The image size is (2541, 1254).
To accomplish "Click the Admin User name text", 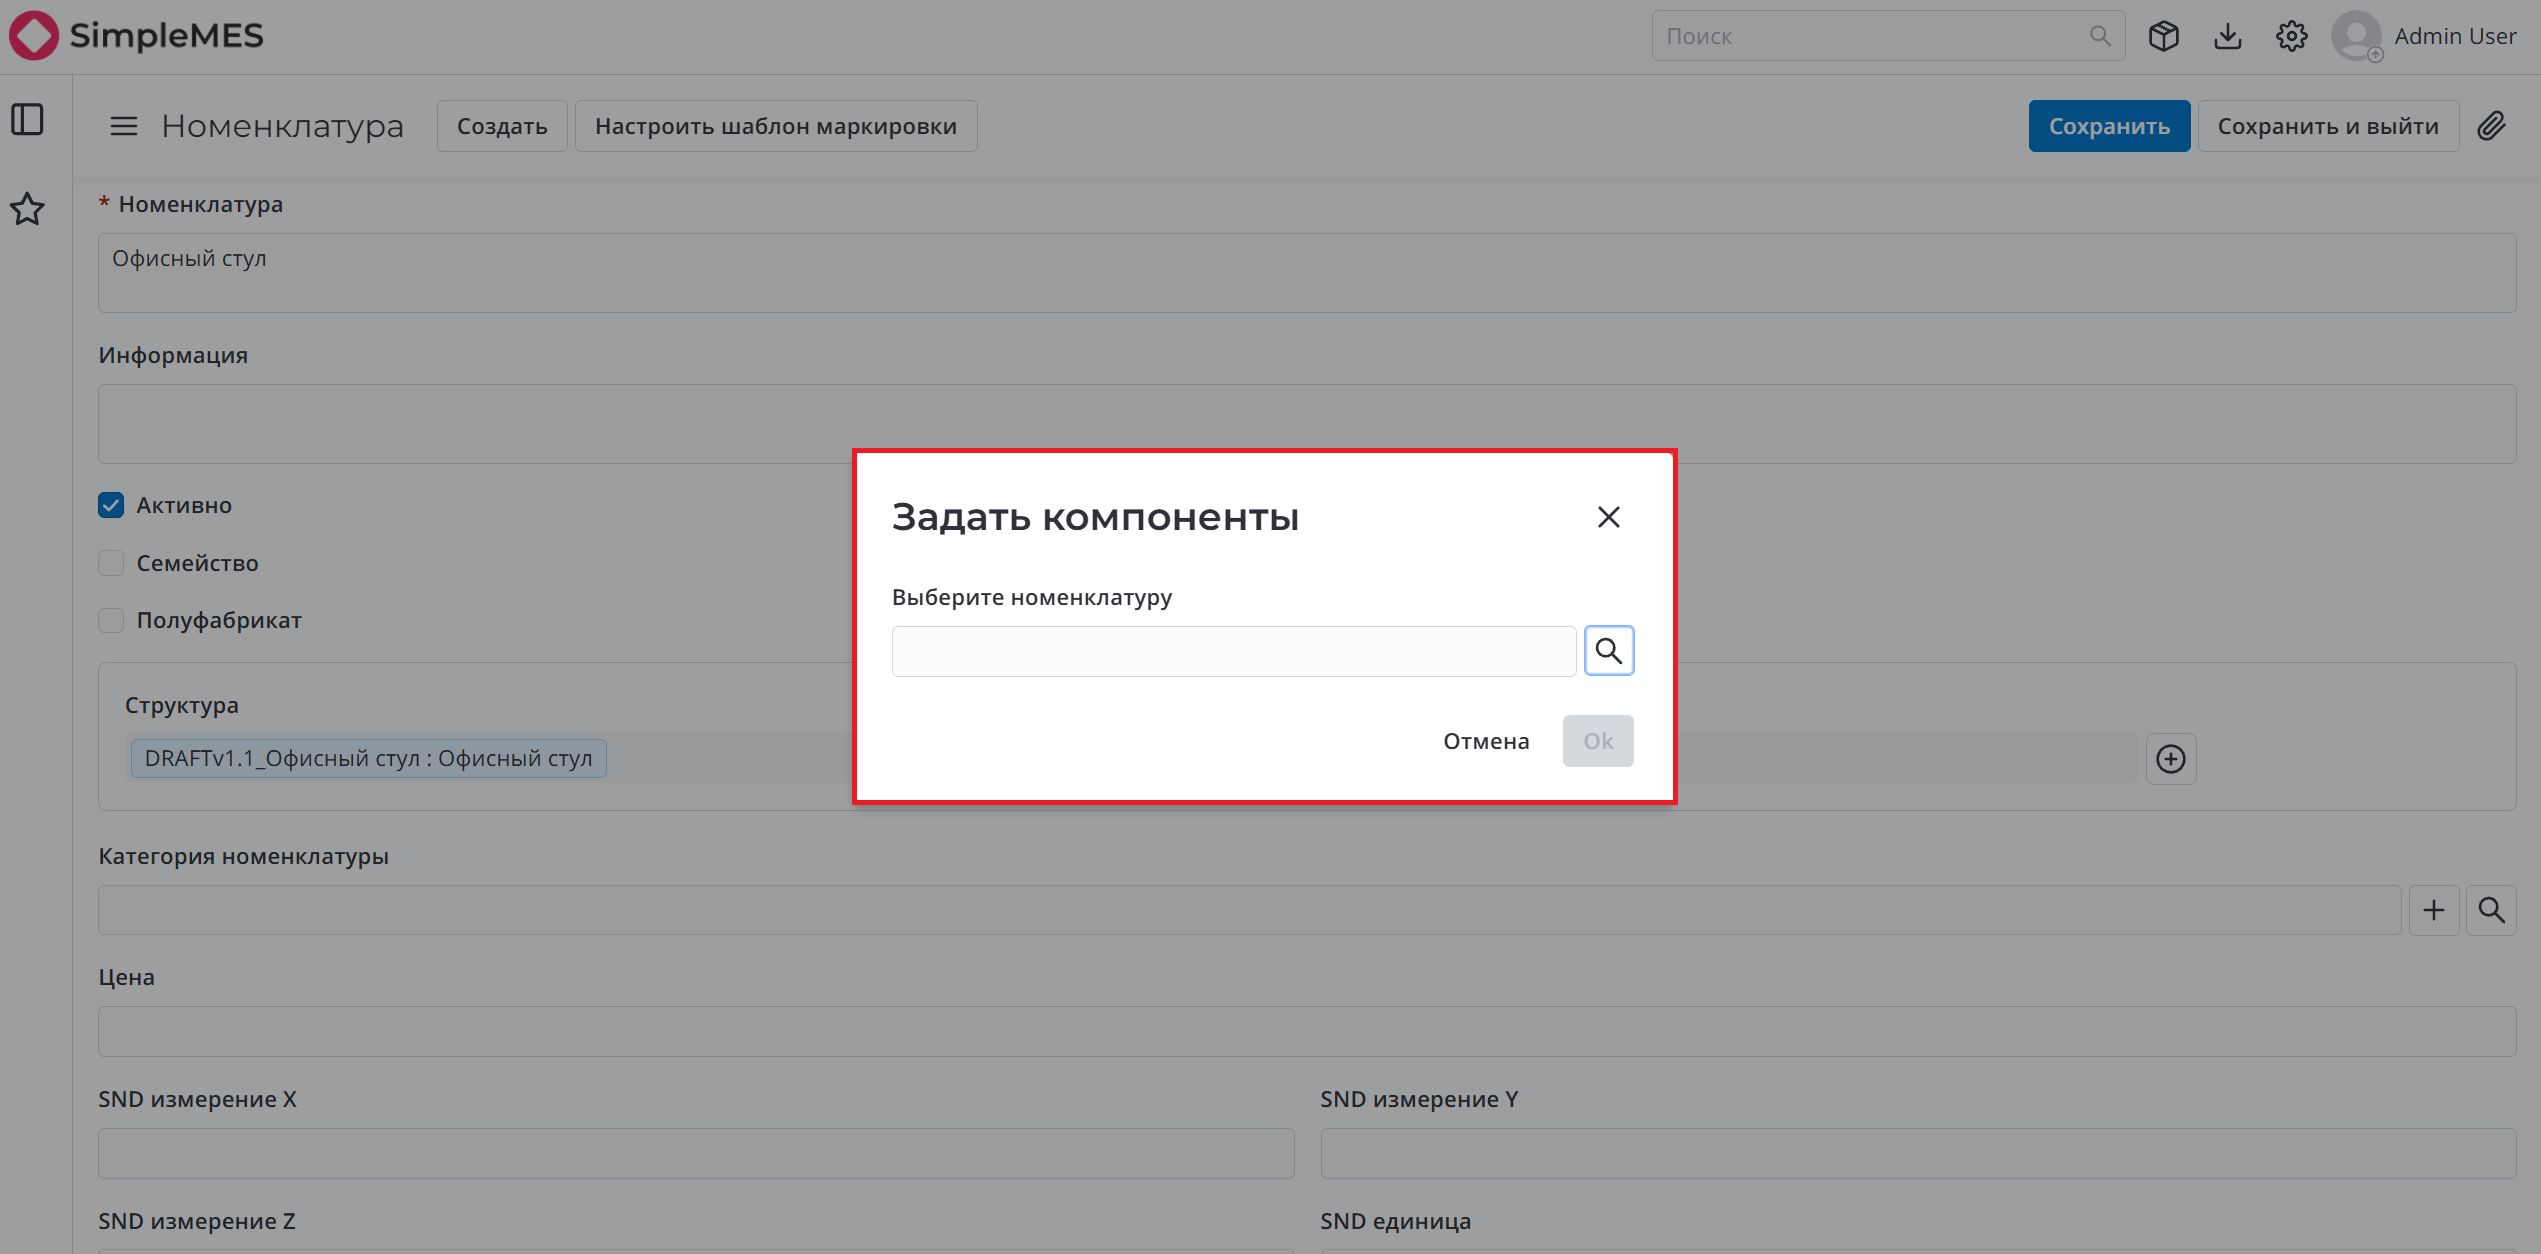I will (x=2455, y=36).
